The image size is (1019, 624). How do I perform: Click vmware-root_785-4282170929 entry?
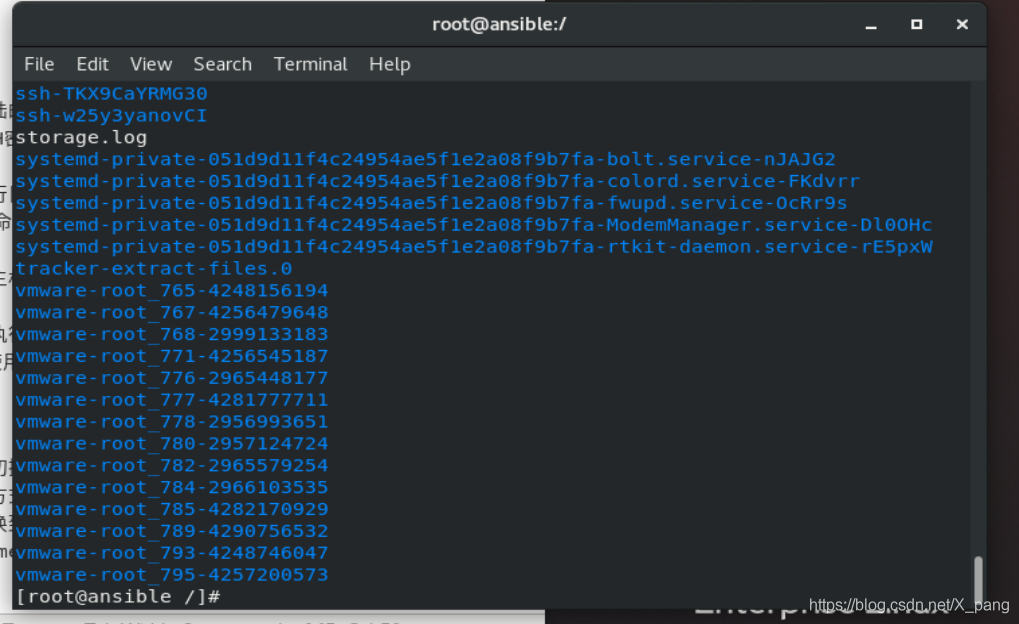(x=172, y=510)
